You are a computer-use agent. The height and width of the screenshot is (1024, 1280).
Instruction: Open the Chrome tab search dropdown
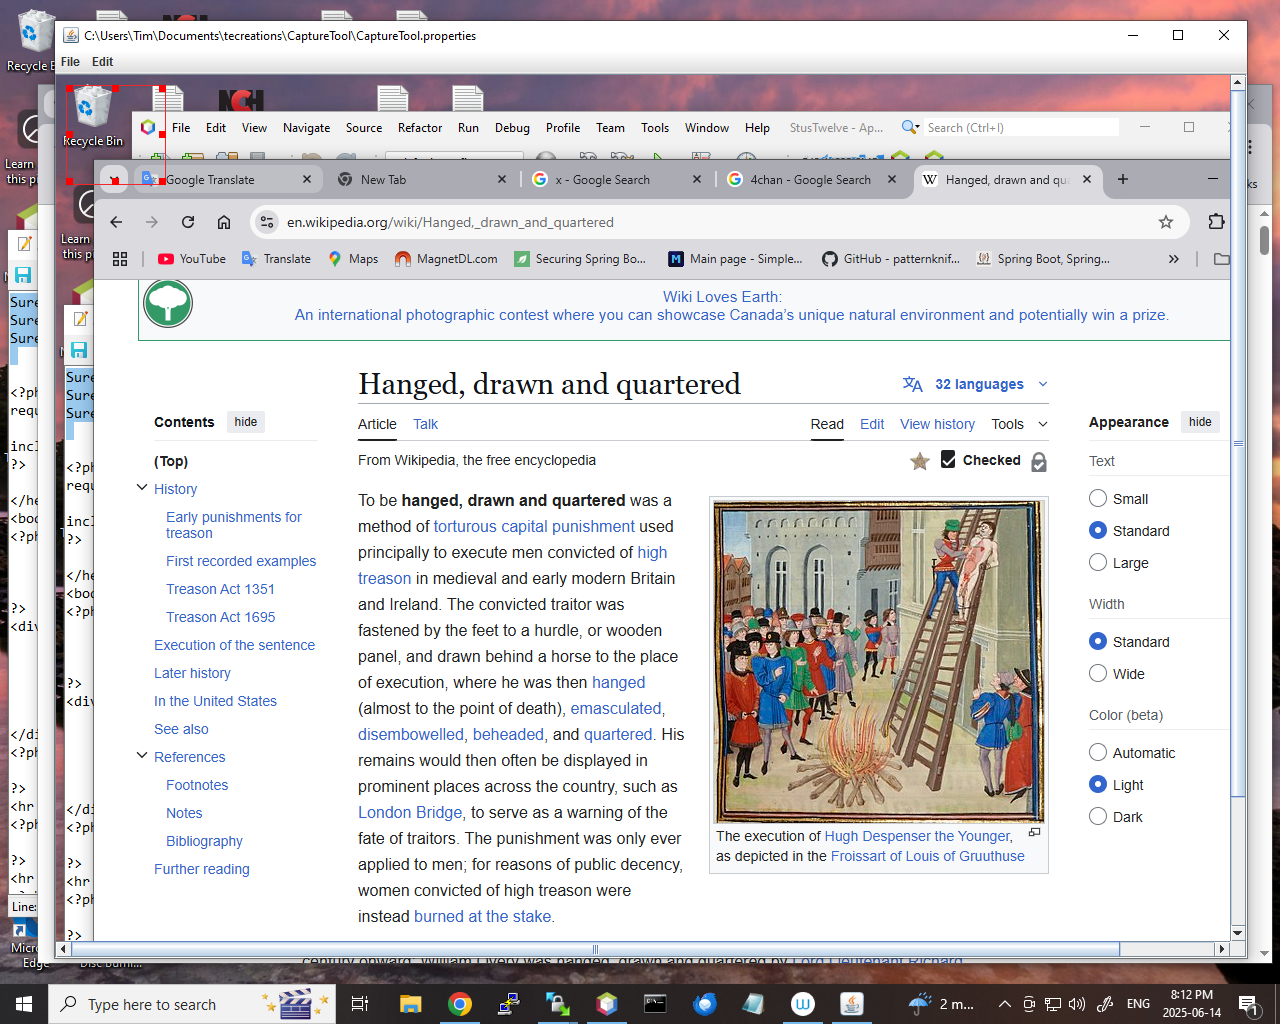point(114,179)
